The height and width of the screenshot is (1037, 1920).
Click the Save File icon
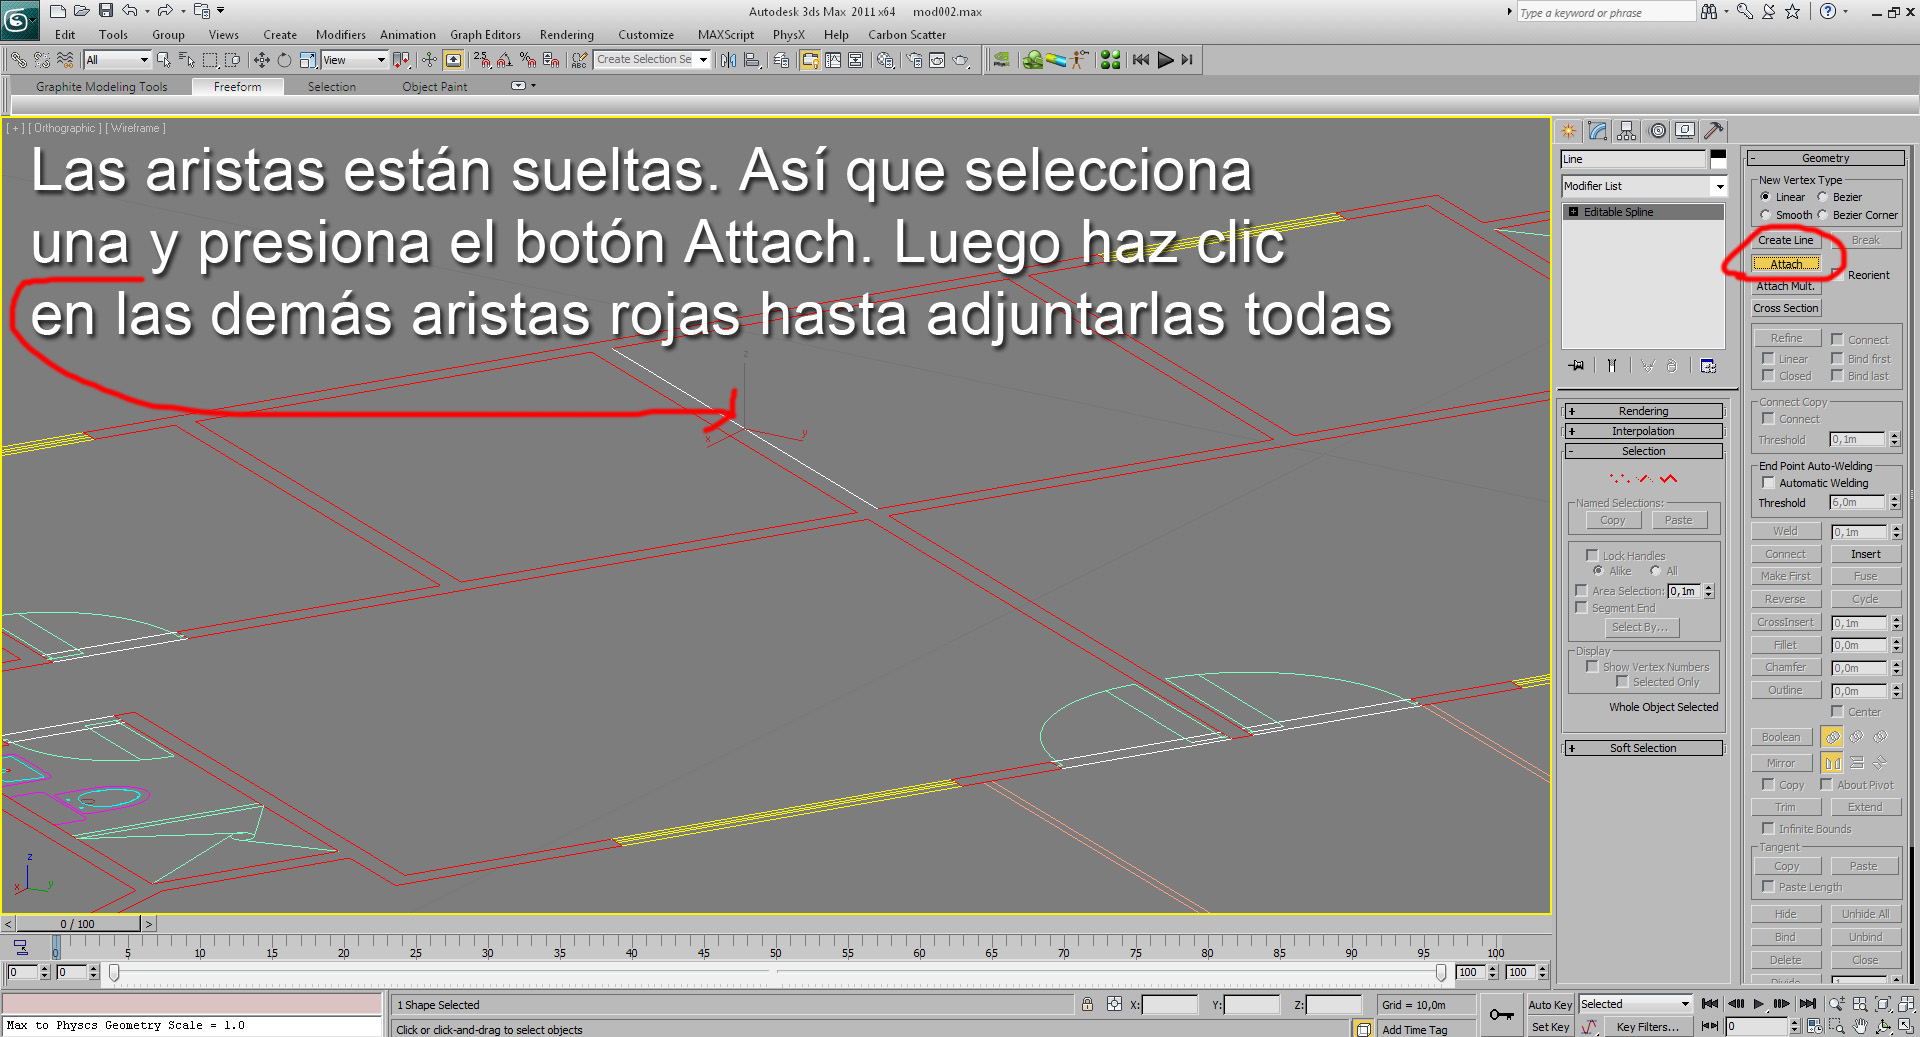point(105,11)
